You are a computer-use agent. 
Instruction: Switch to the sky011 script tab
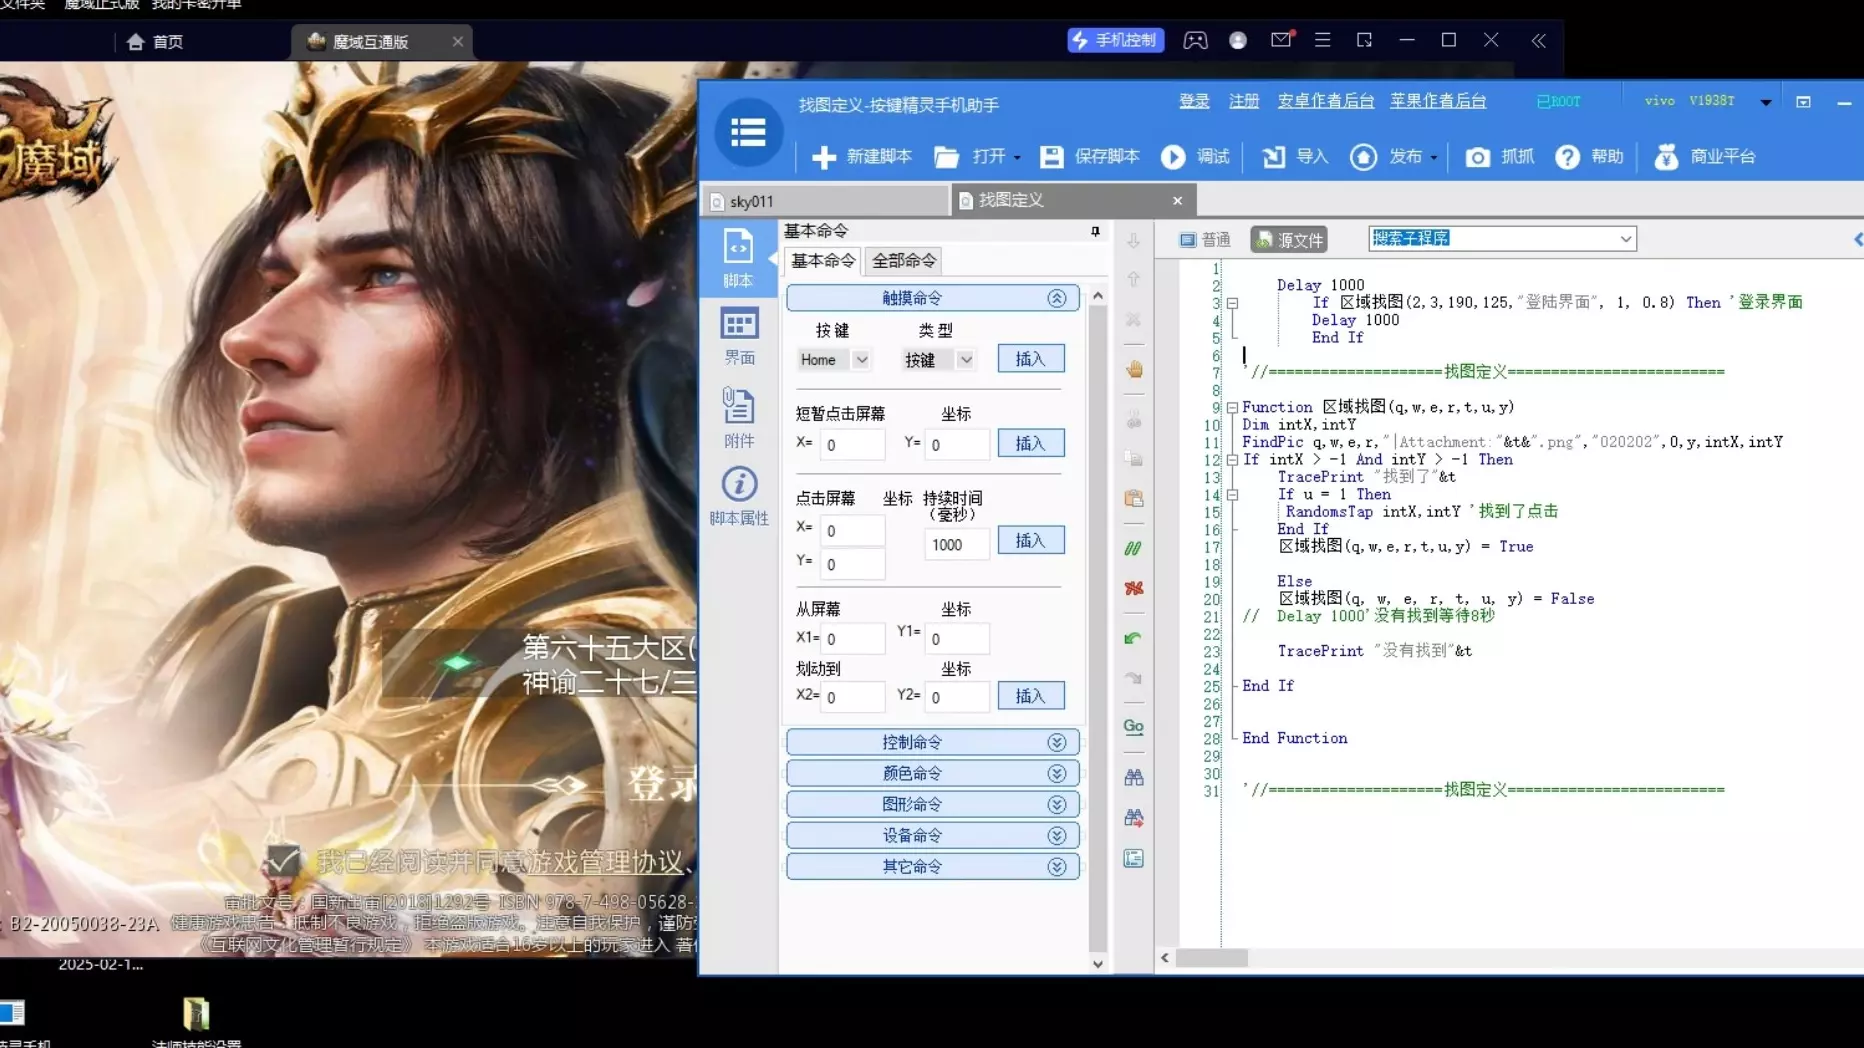[x=825, y=201]
